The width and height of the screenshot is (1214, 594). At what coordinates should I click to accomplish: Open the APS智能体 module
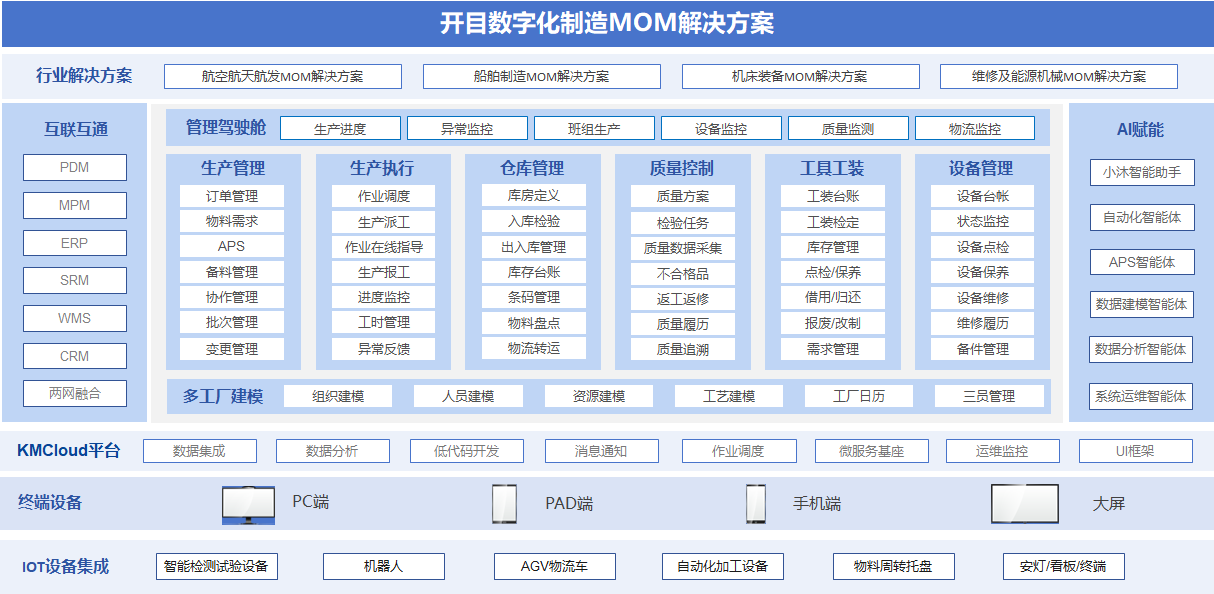coord(1140,262)
